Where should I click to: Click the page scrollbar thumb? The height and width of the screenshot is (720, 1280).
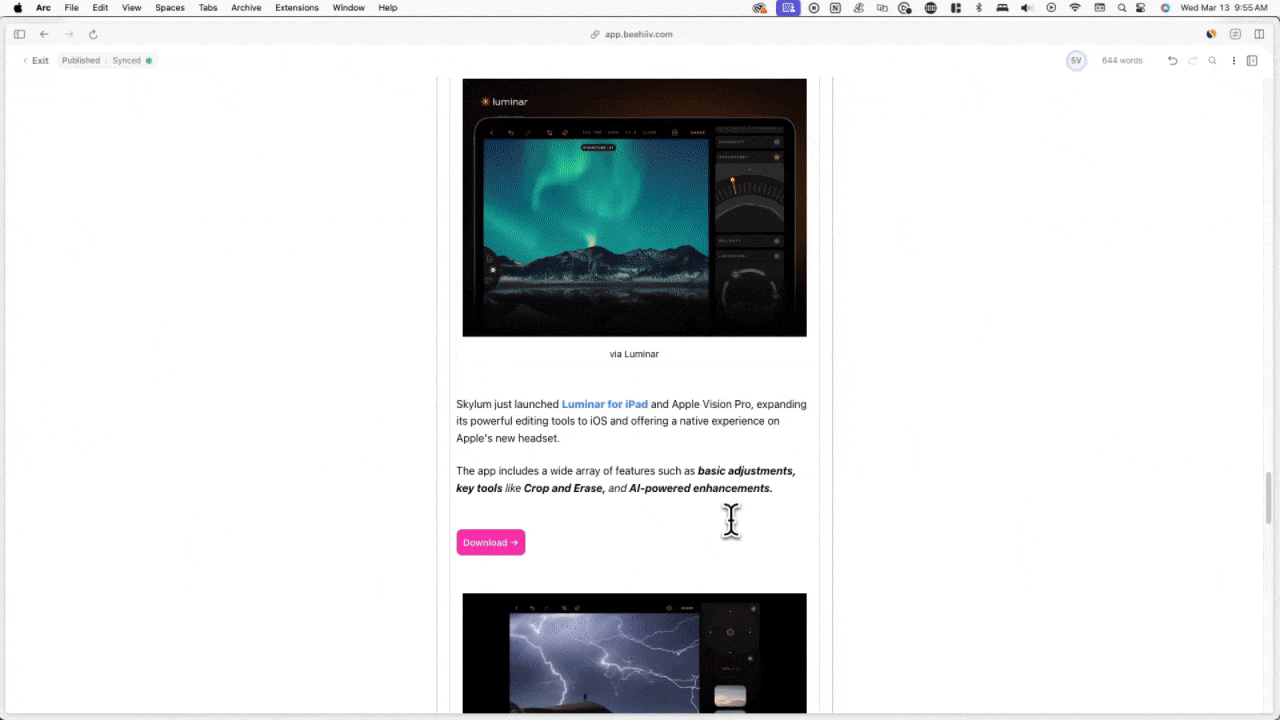tap(1270, 497)
